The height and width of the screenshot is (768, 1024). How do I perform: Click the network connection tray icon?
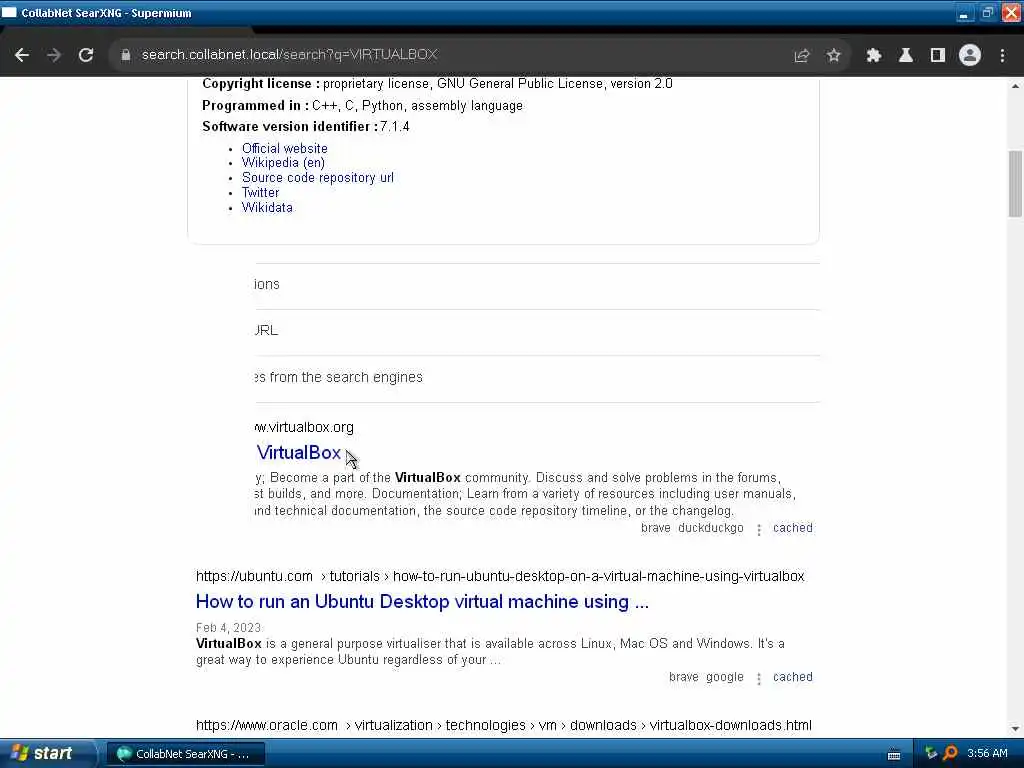931,754
